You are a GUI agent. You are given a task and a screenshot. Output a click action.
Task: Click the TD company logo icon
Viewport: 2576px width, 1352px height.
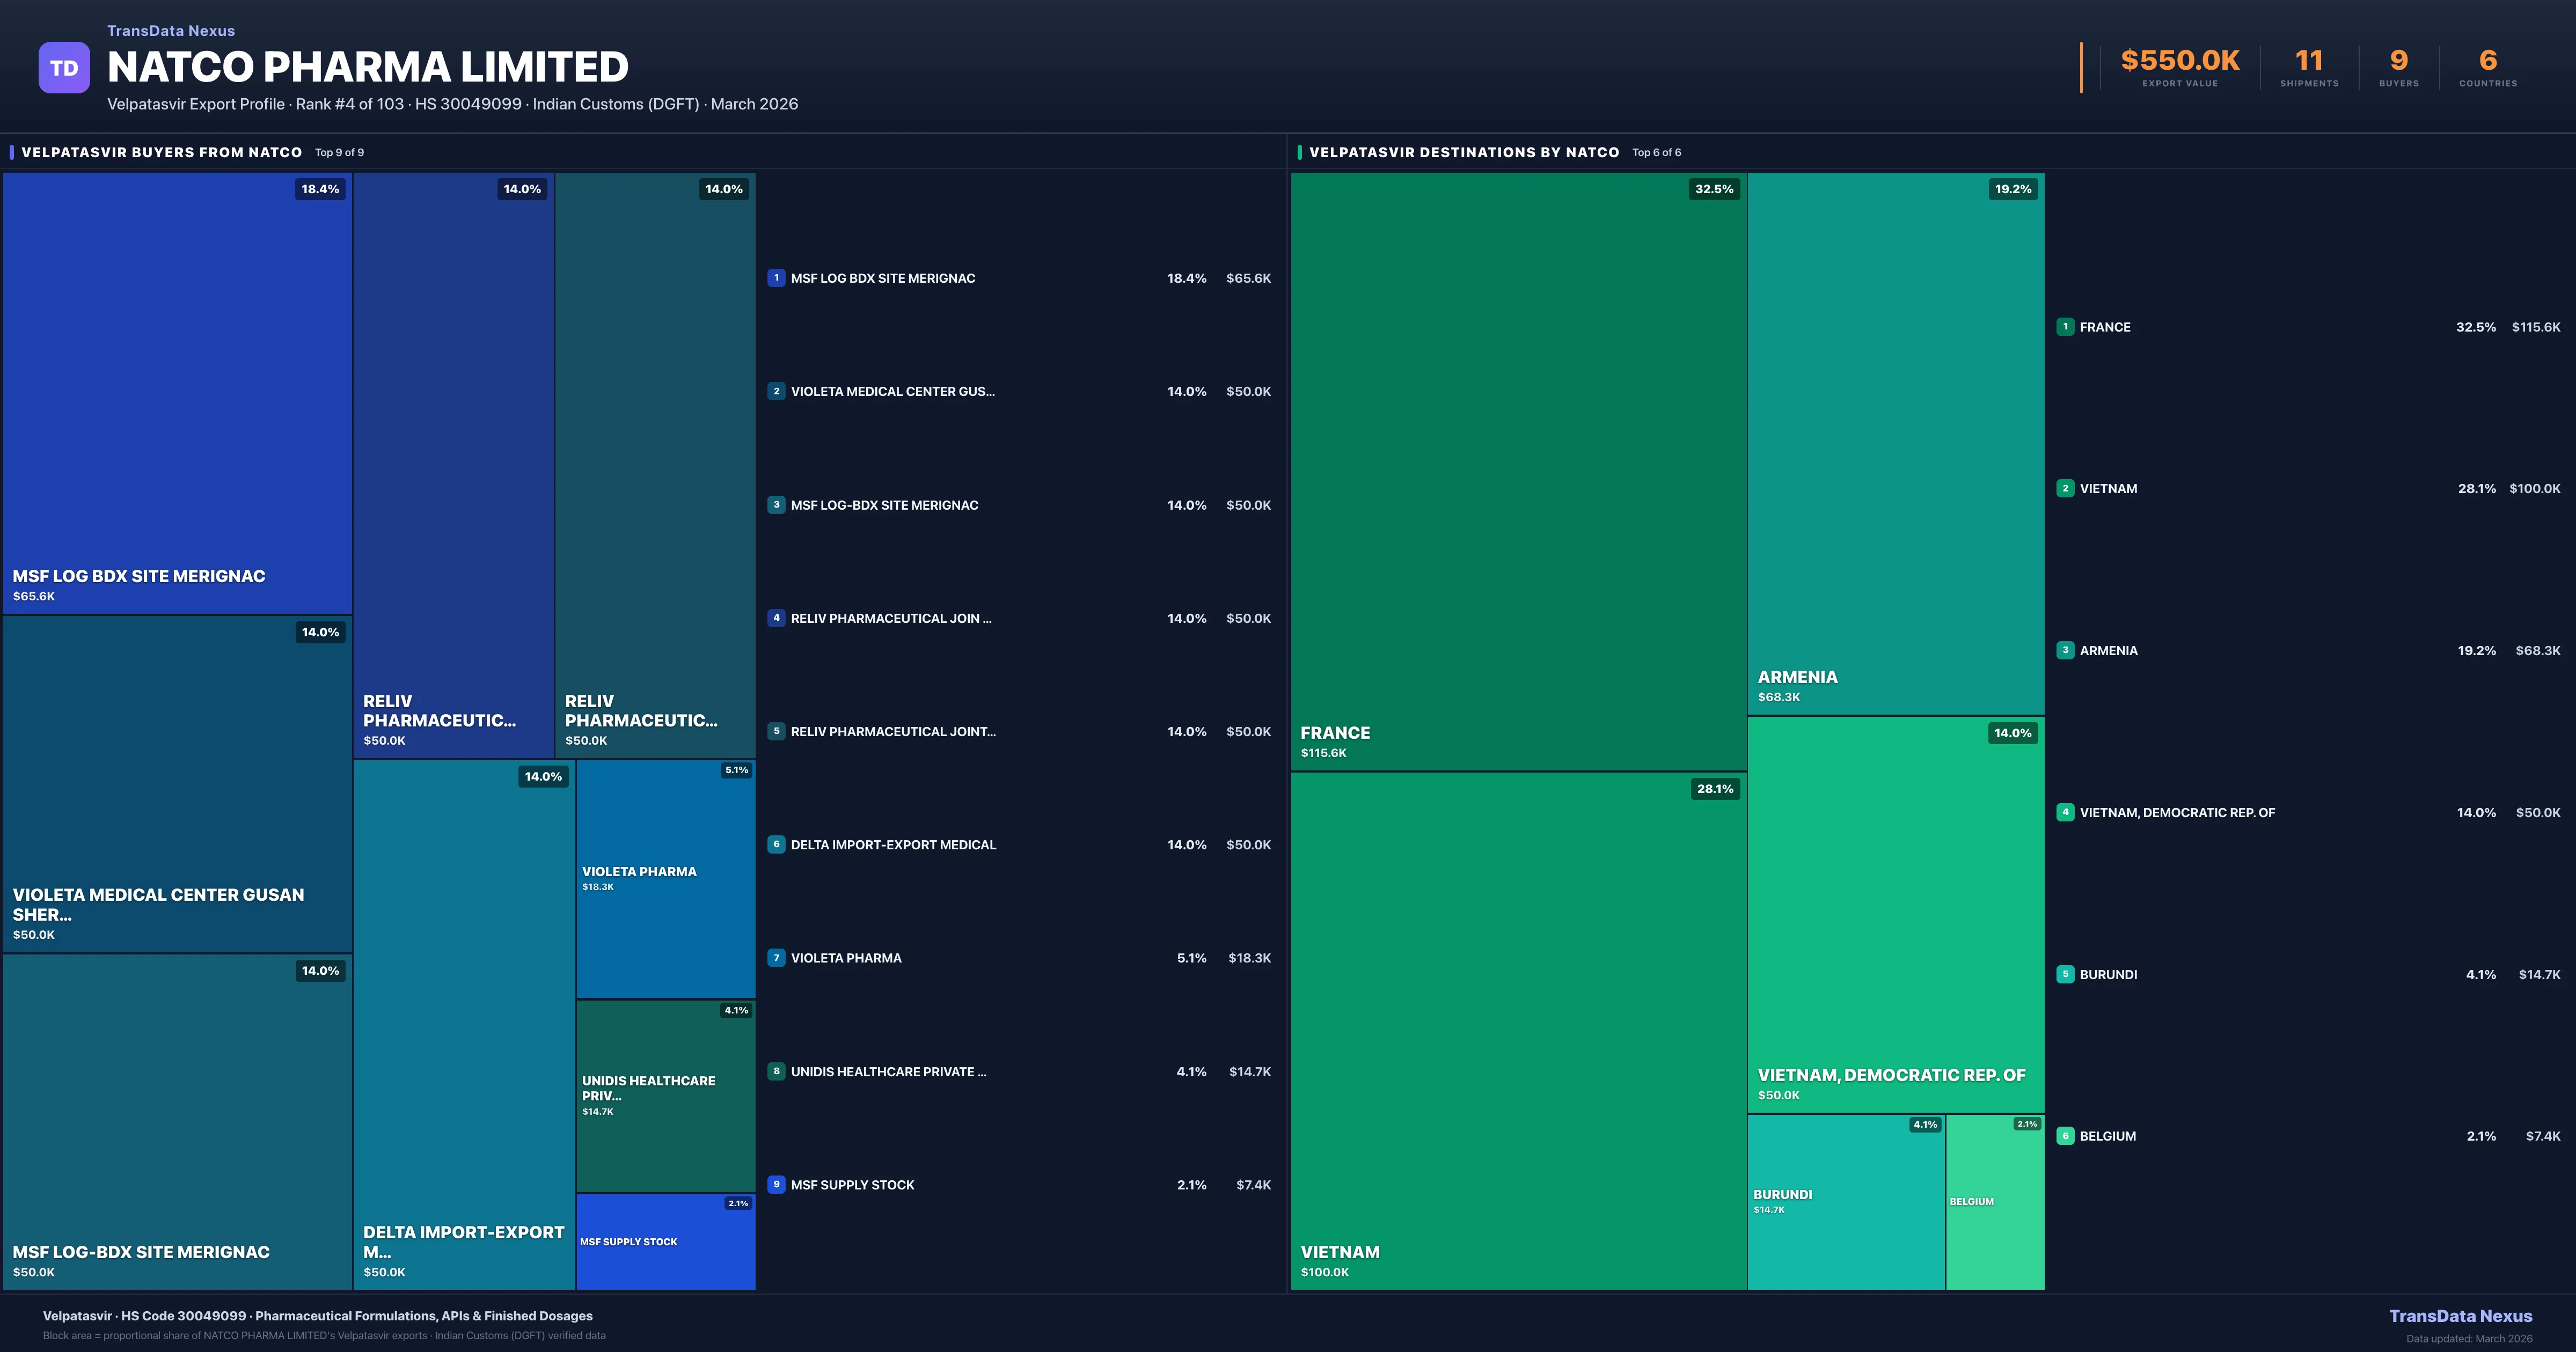(64, 66)
